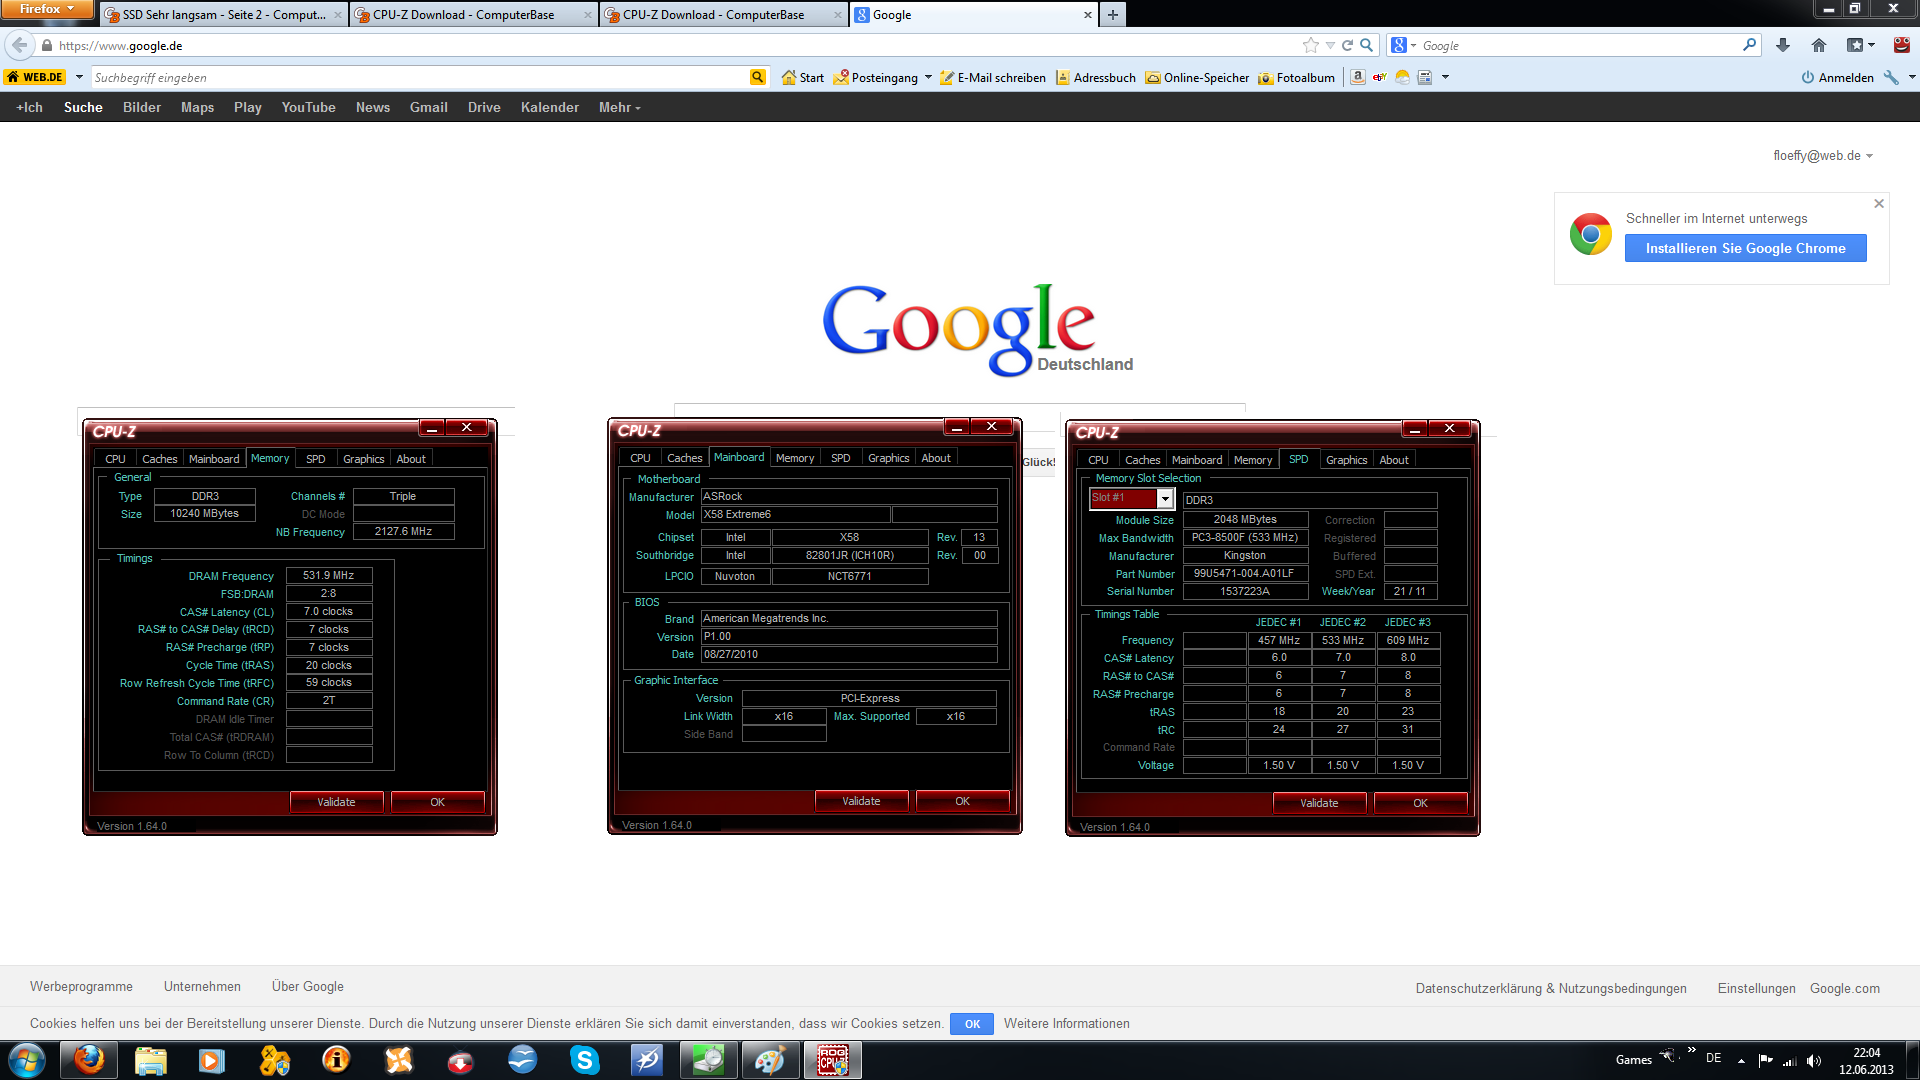The height and width of the screenshot is (1080, 1920).
Task: Go to the Firefox home page
Action: tap(1819, 45)
